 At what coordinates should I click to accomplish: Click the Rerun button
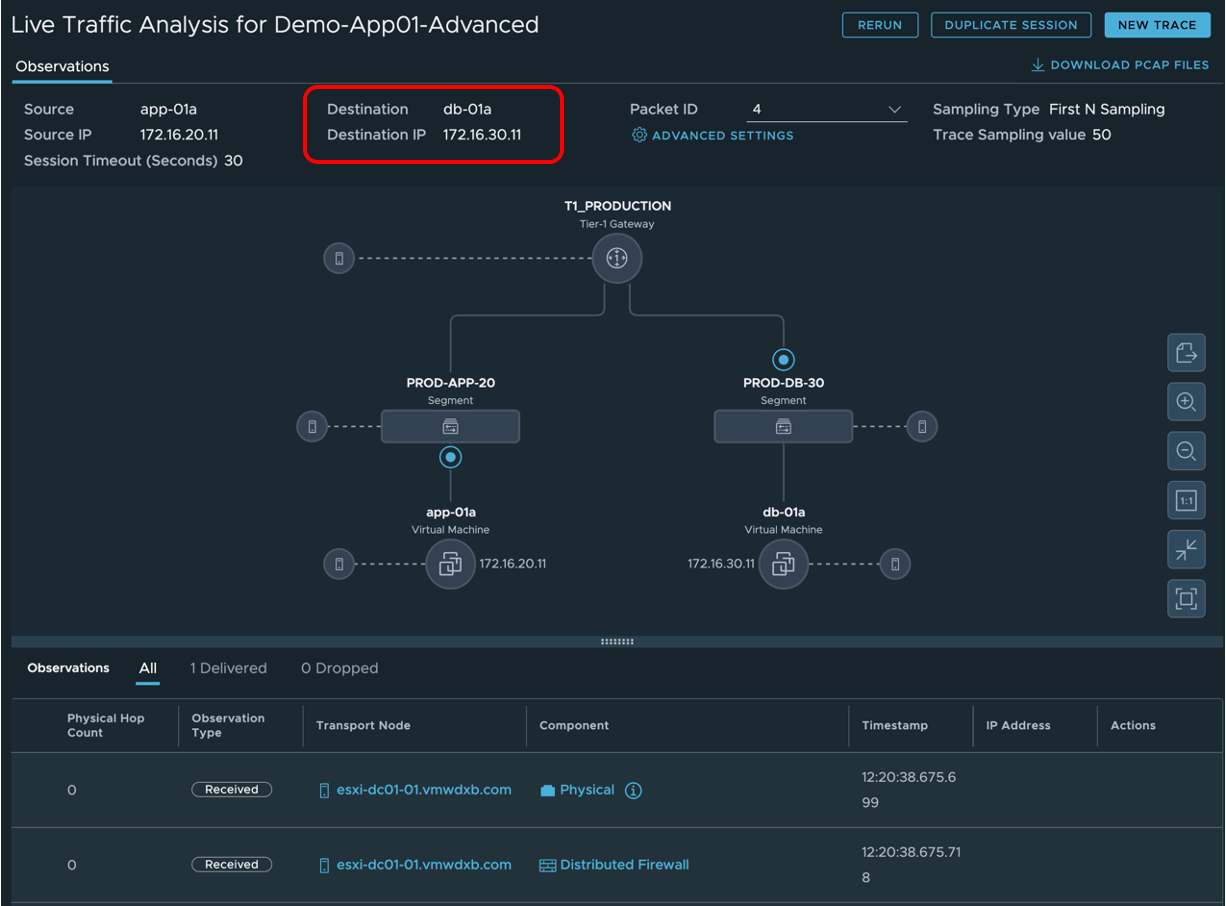pyautogui.click(x=880, y=25)
